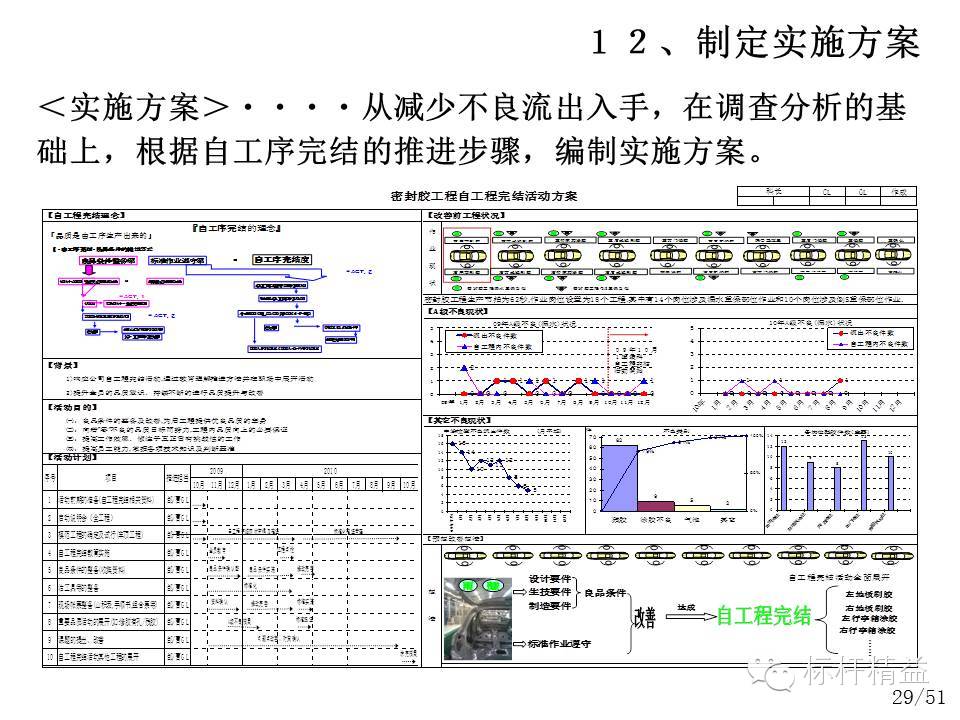Select the 【改善前工程状况】 section header
960x720 pixels.
465,216
